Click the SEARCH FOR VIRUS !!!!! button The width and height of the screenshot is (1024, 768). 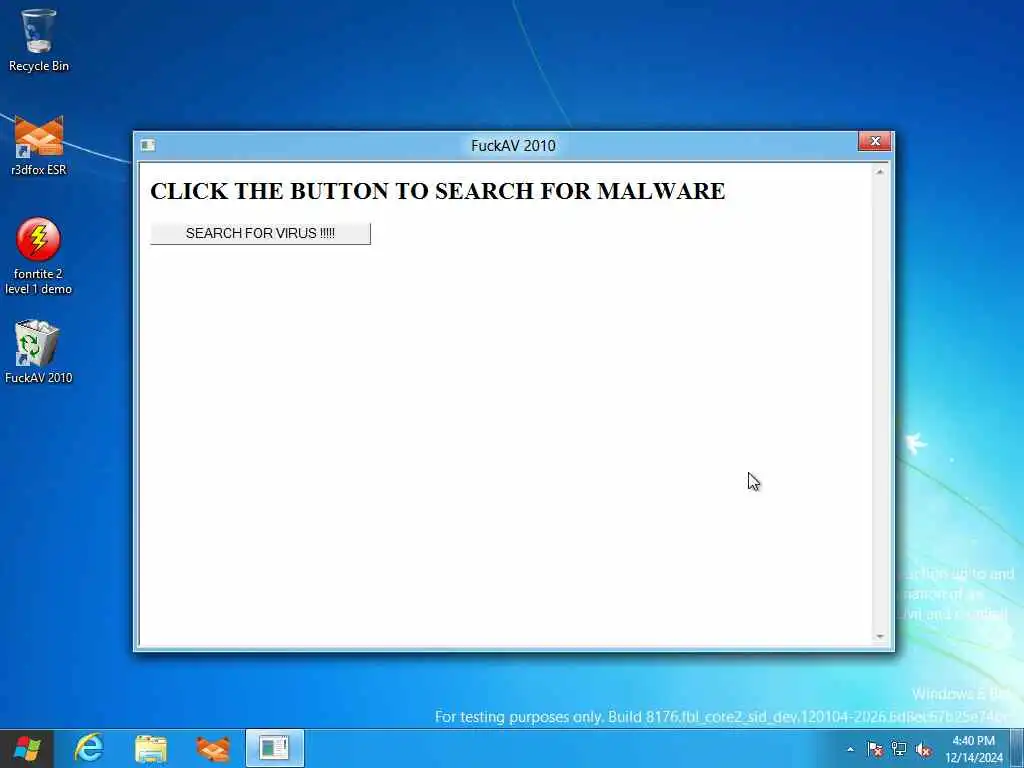pyautogui.click(x=260, y=233)
